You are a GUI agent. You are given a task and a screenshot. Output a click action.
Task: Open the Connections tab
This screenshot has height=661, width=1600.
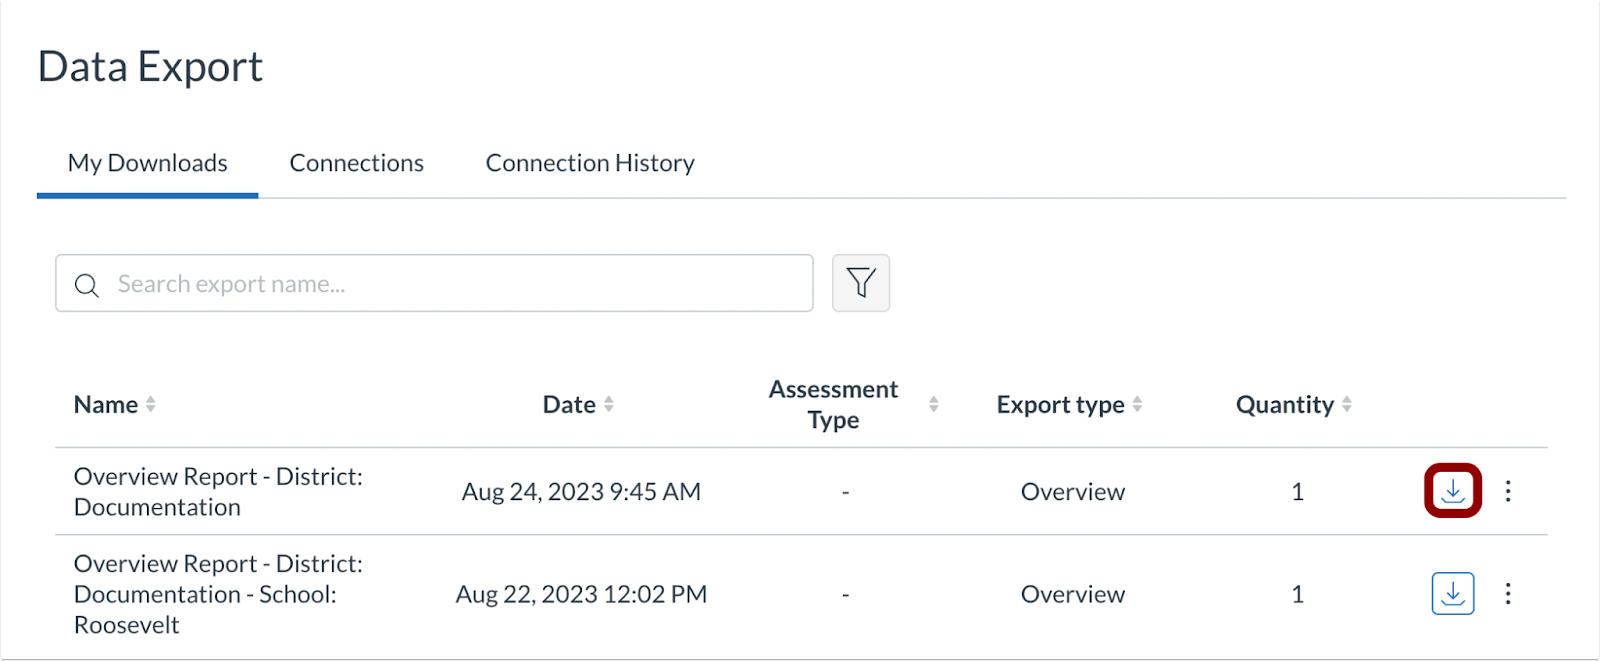(356, 163)
